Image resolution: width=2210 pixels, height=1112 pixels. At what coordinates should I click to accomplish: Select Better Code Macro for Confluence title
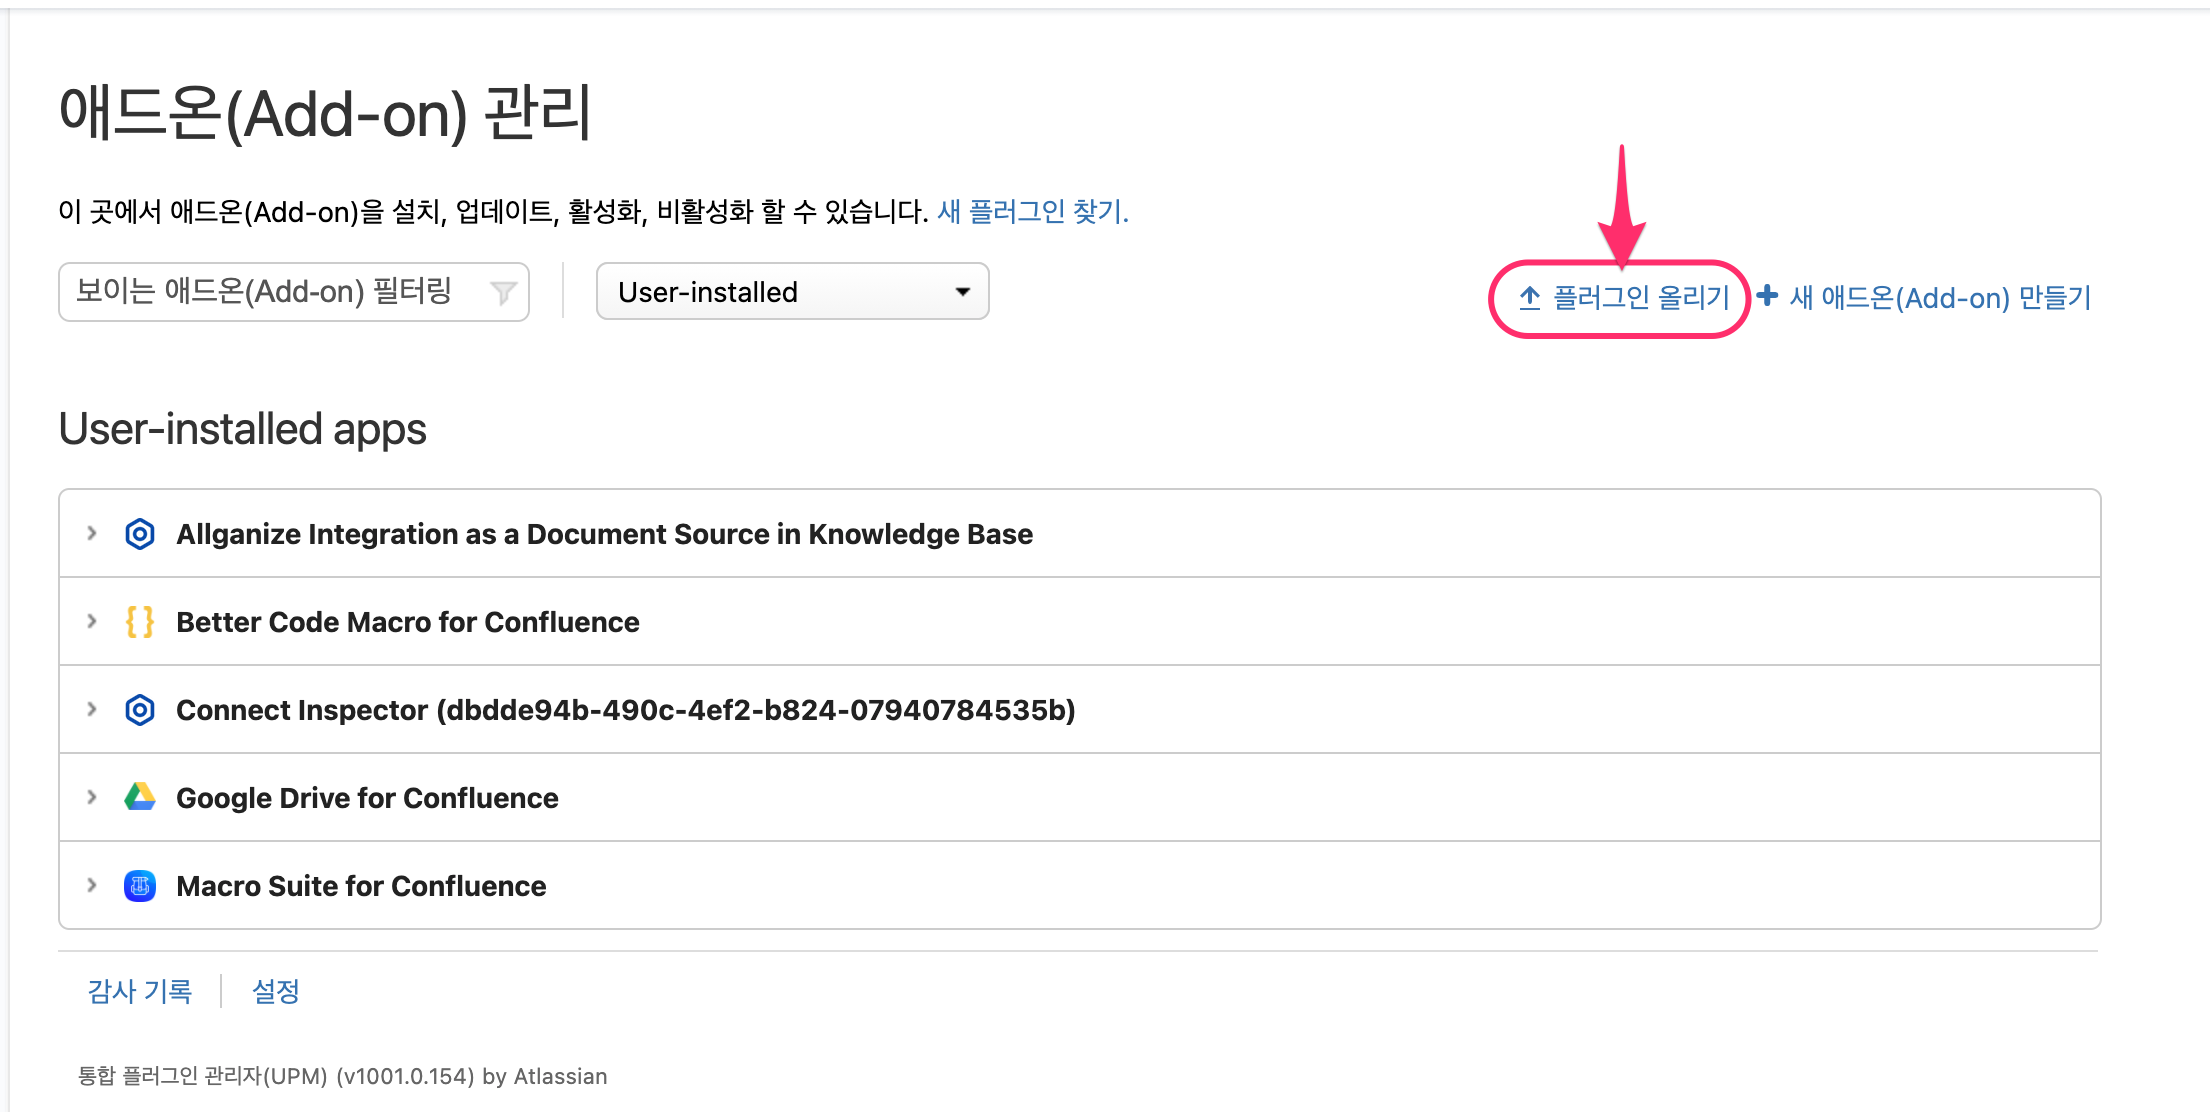point(408,622)
